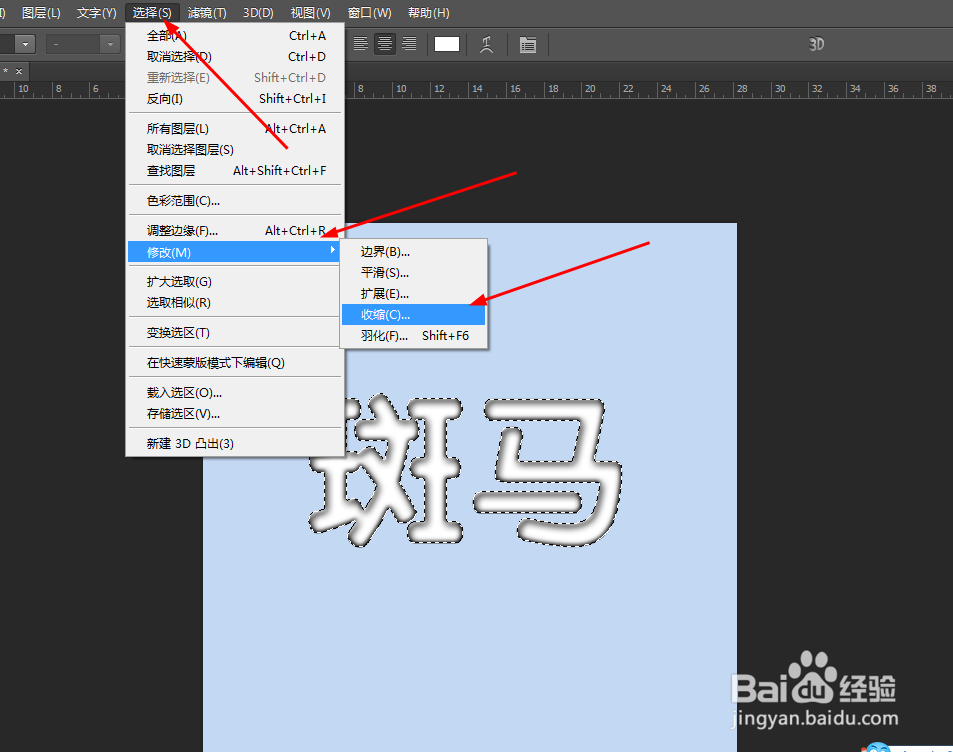Screen dimensions: 953x752
Task: Choose the 羽化(F) command
Action: tap(384, 335)
